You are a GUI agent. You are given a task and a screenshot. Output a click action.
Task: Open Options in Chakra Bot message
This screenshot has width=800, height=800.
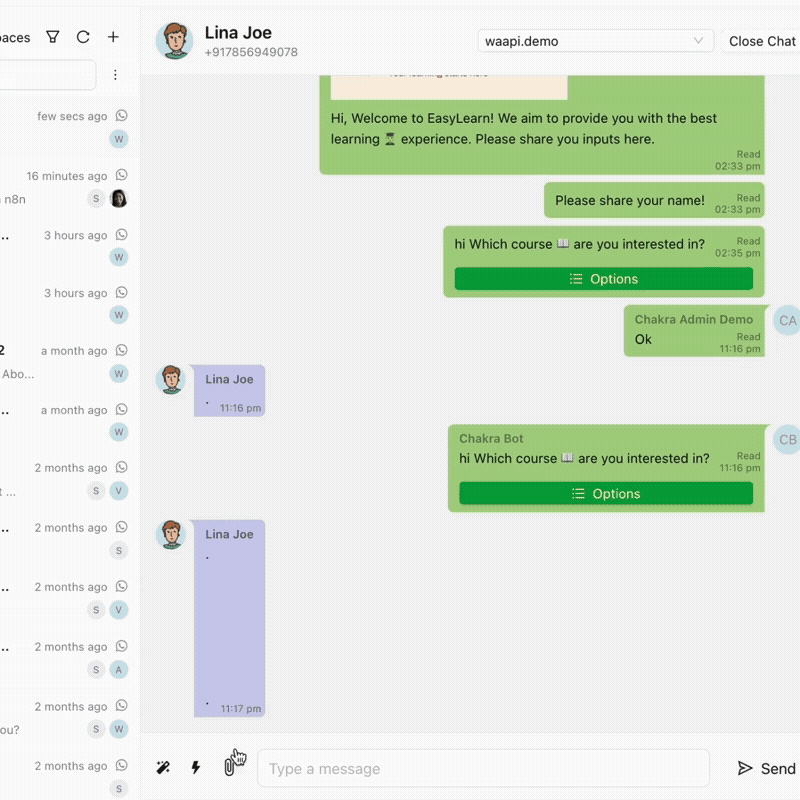tap(605, 493)
